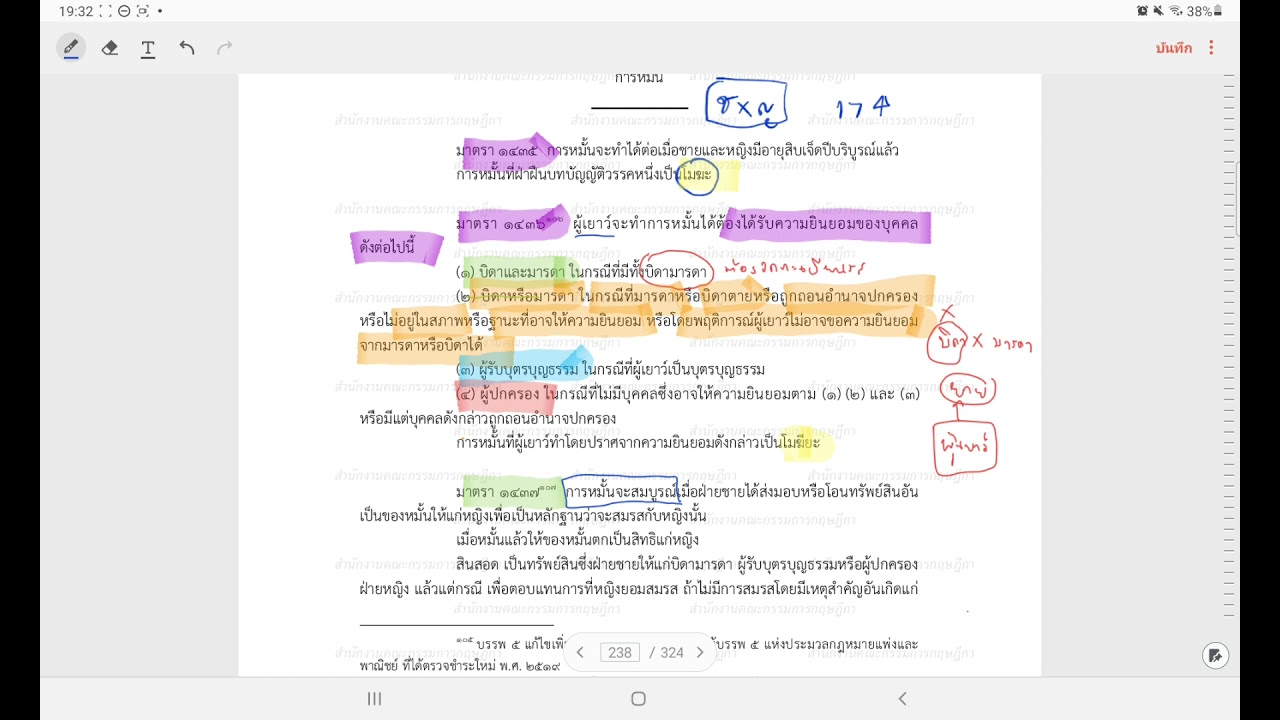Tap the Android back button

pyautogui.click(x=902, y=699)
